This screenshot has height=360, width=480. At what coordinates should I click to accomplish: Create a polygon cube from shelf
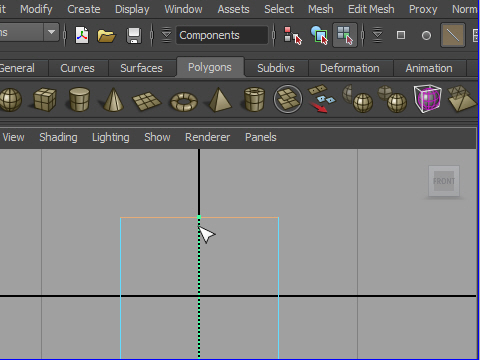click(45, 99)
